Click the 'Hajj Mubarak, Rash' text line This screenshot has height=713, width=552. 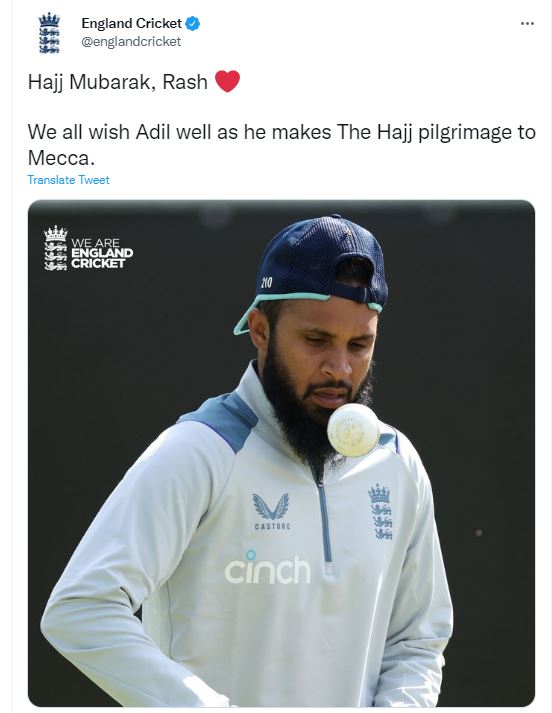coord(117,82)
